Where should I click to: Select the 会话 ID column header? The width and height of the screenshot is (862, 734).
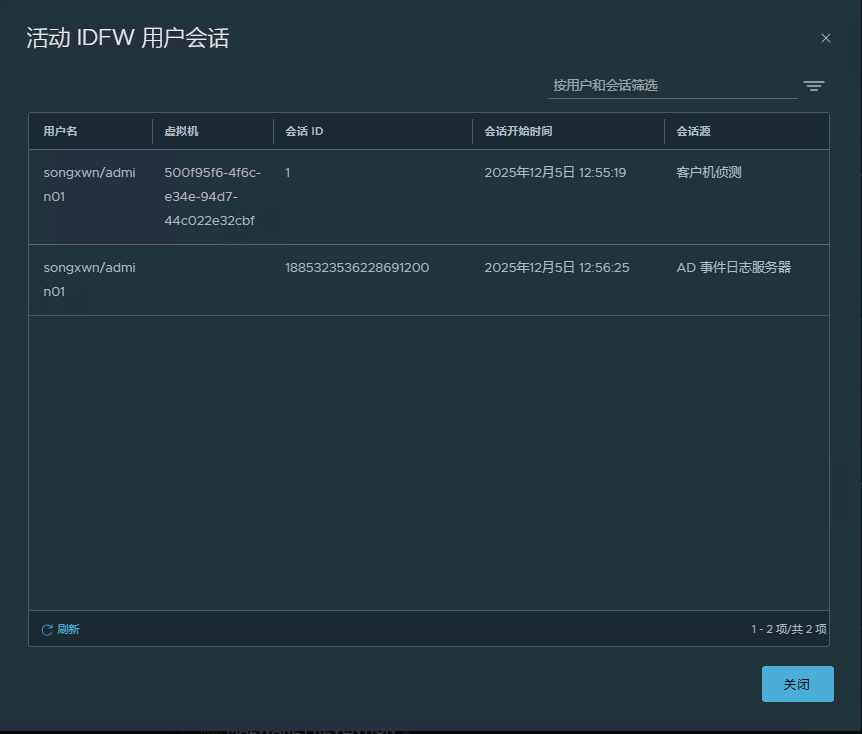[304, 131]
